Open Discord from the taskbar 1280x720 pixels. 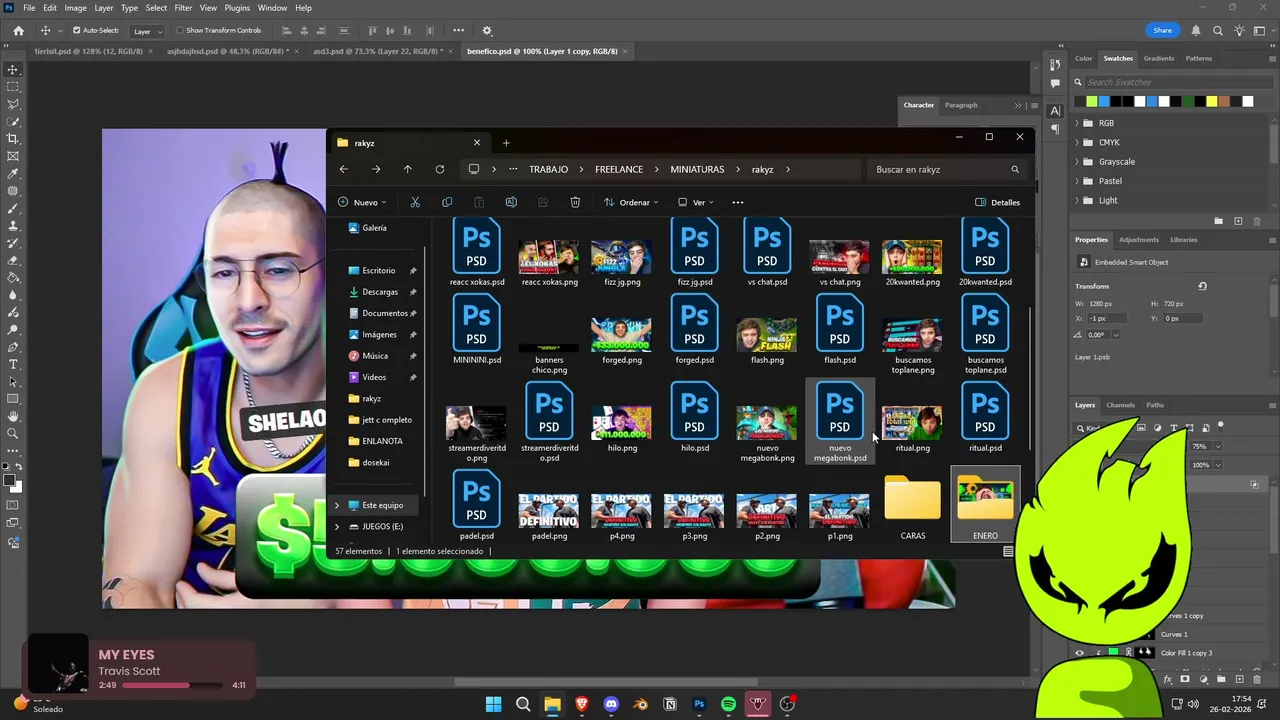(x=611, y=704)
